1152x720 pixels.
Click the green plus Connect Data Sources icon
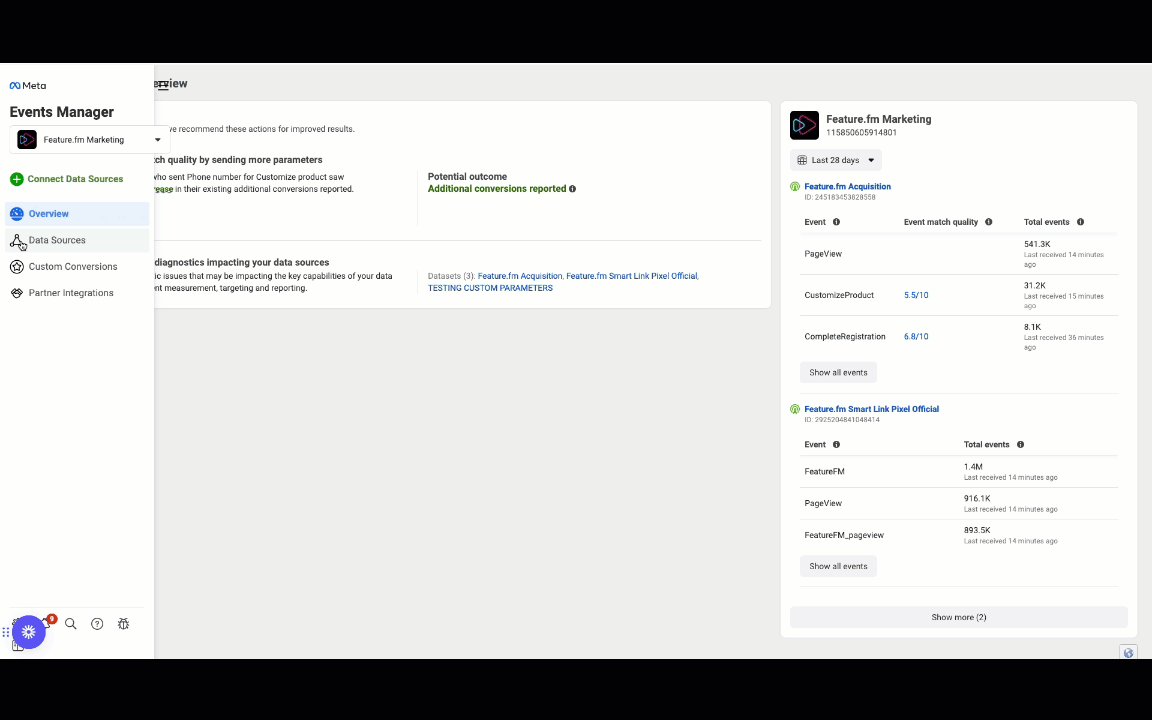pos(16,179)
